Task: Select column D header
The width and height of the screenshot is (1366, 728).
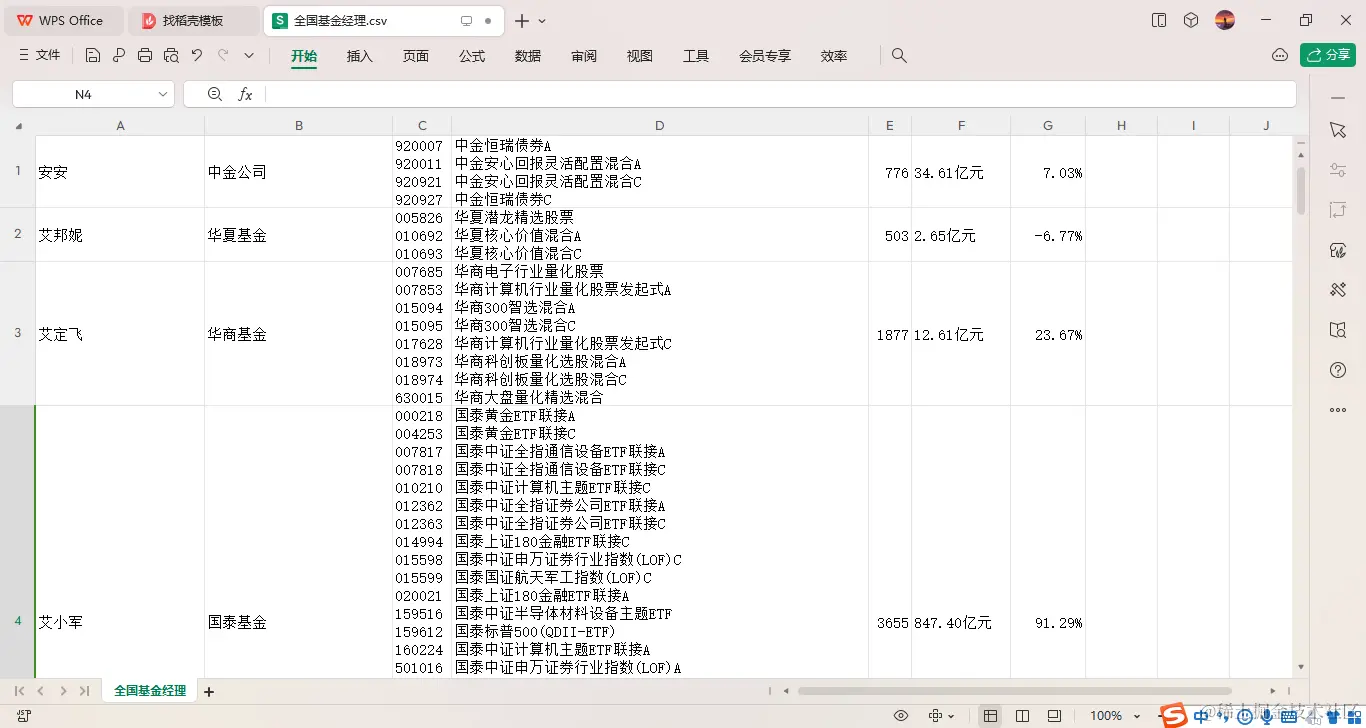Action: tap(660, 126)
